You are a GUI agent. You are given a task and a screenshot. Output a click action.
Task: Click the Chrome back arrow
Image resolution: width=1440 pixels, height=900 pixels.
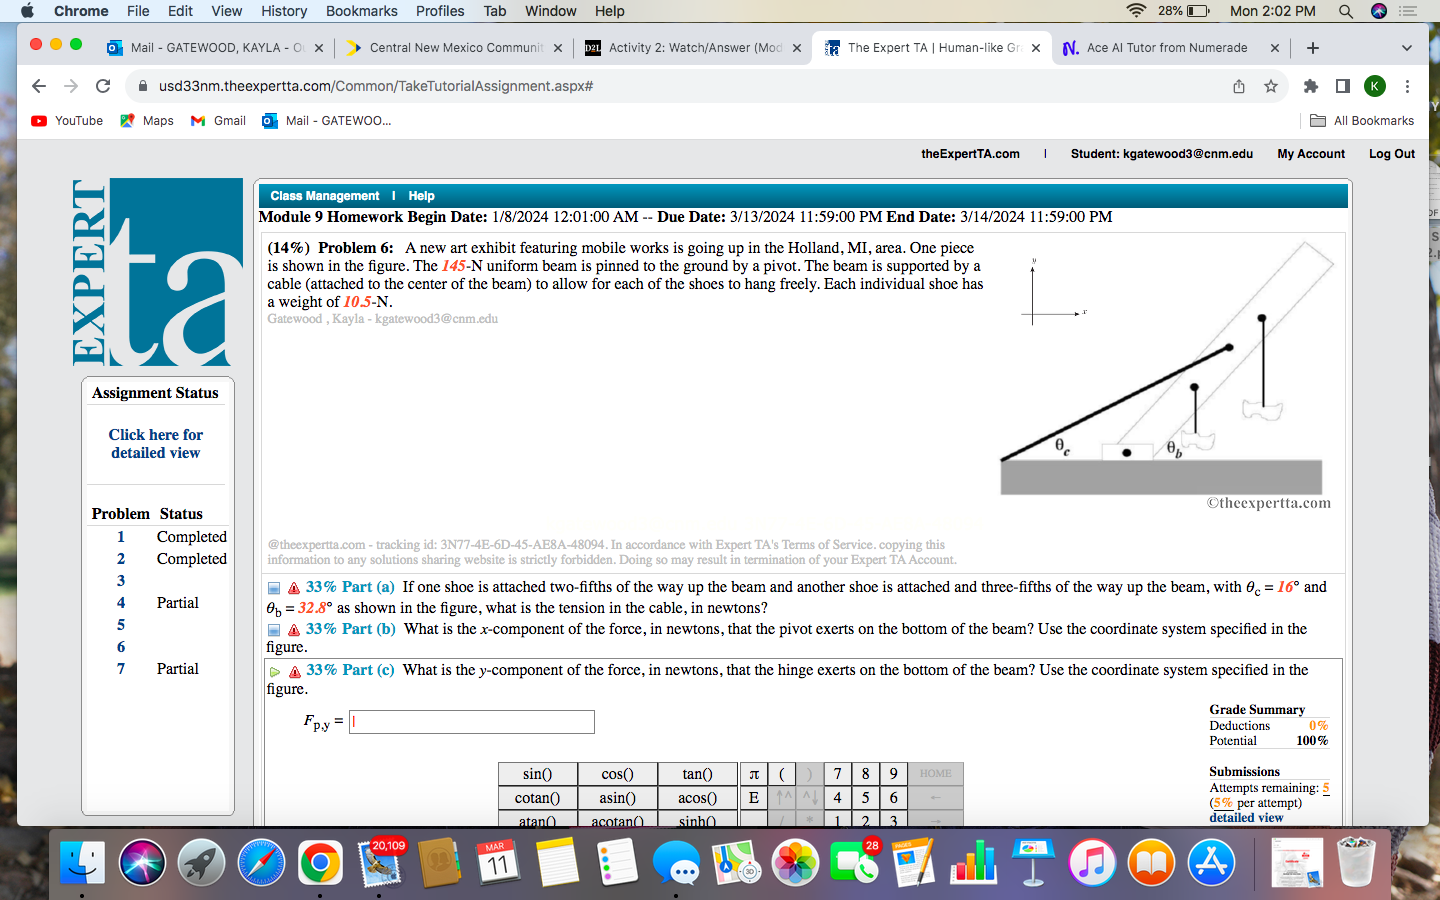tap(39, 86)
